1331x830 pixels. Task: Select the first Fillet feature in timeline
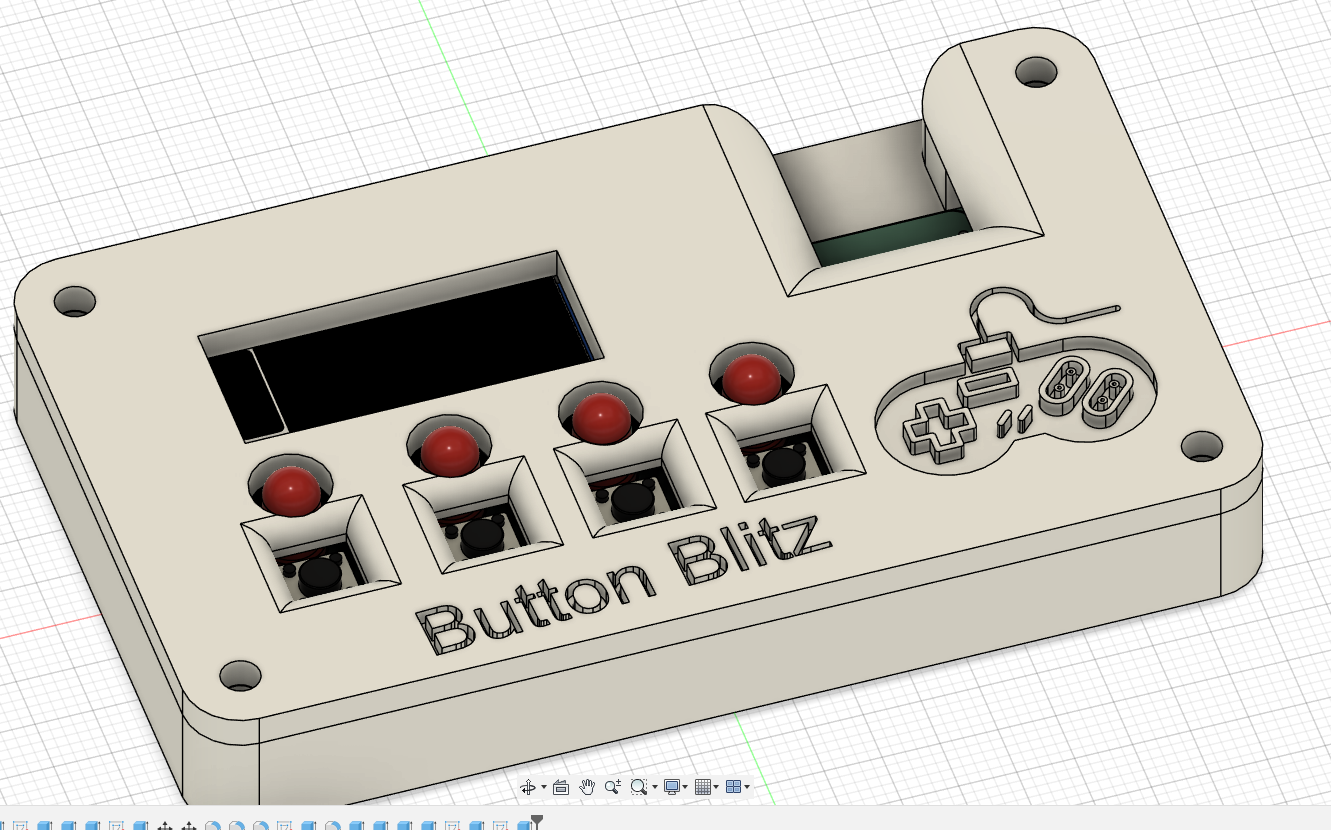[x=213, y=826]
